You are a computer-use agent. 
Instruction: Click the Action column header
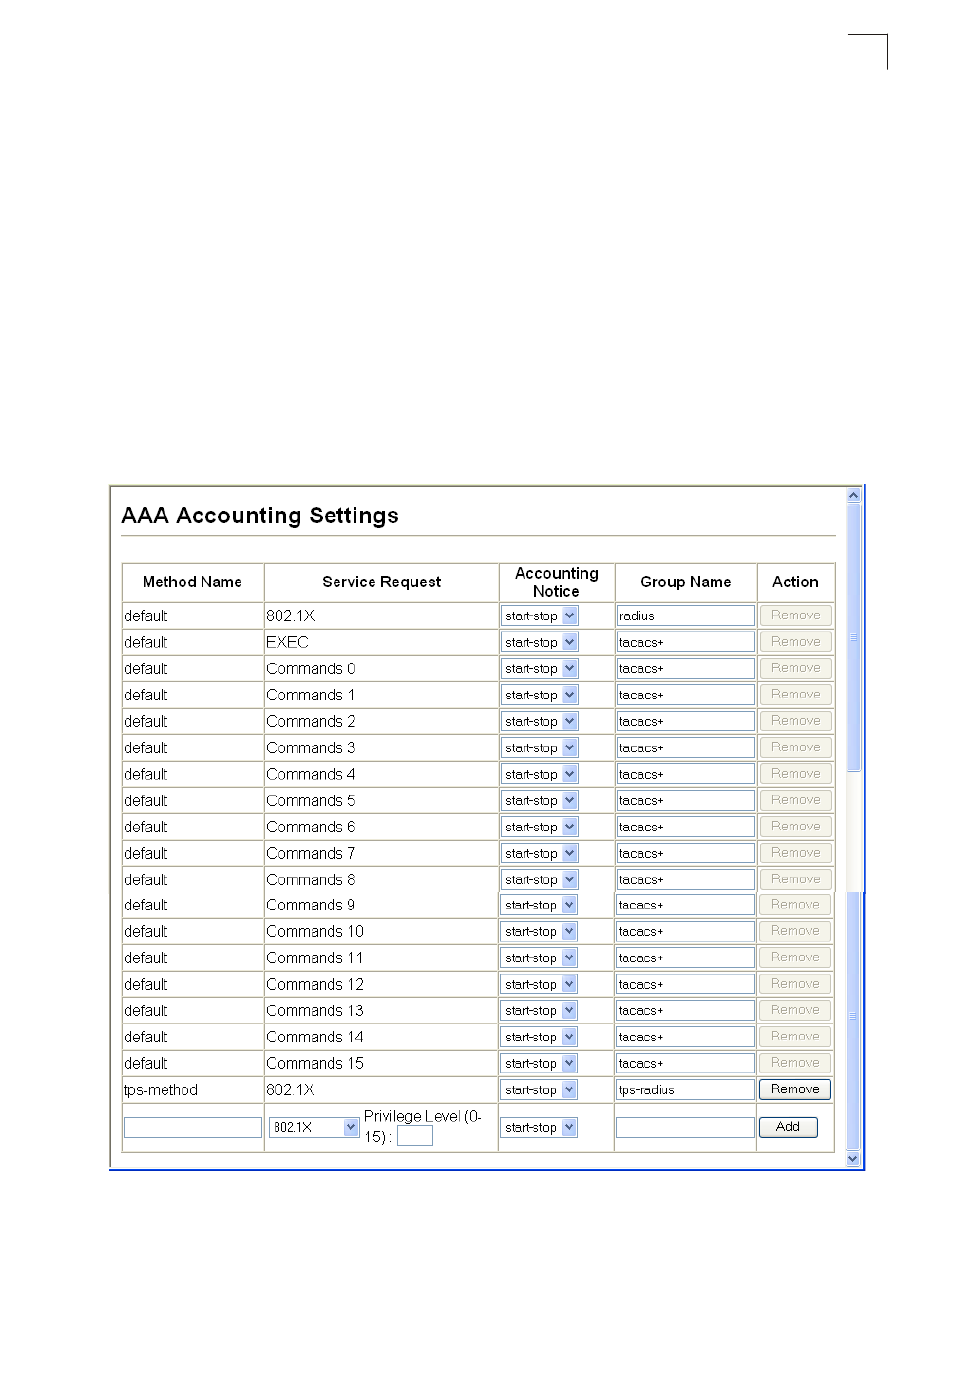coord(795,582)
